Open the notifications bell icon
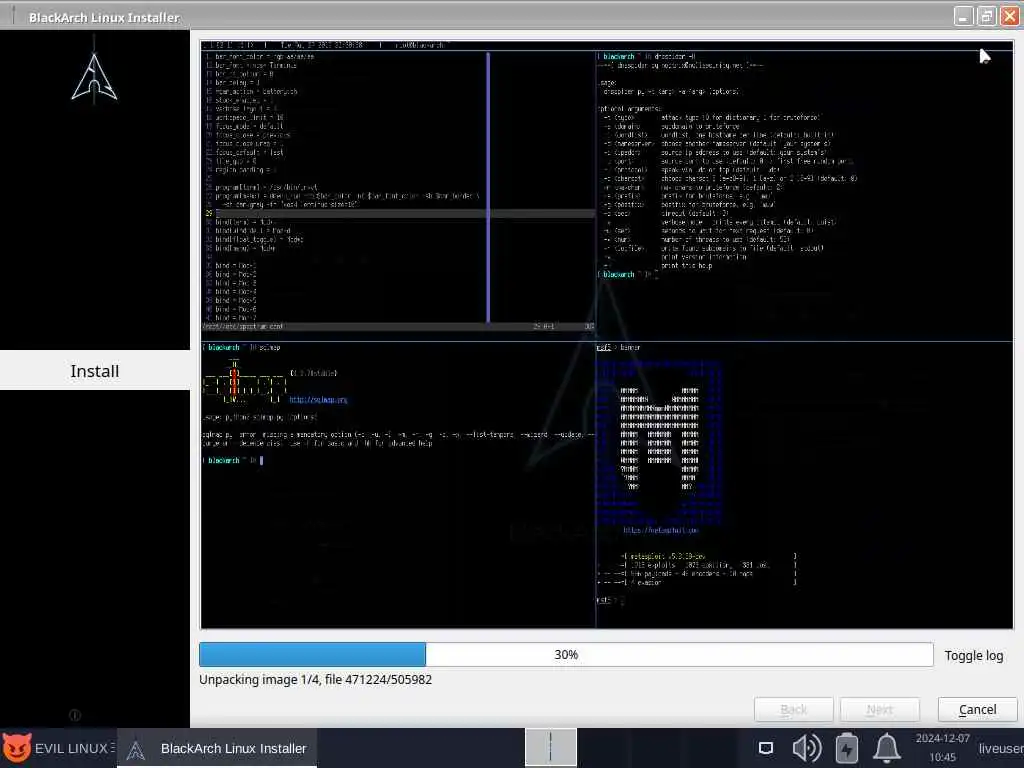The width and height of the screenshot is (1024, 768). 887,748
